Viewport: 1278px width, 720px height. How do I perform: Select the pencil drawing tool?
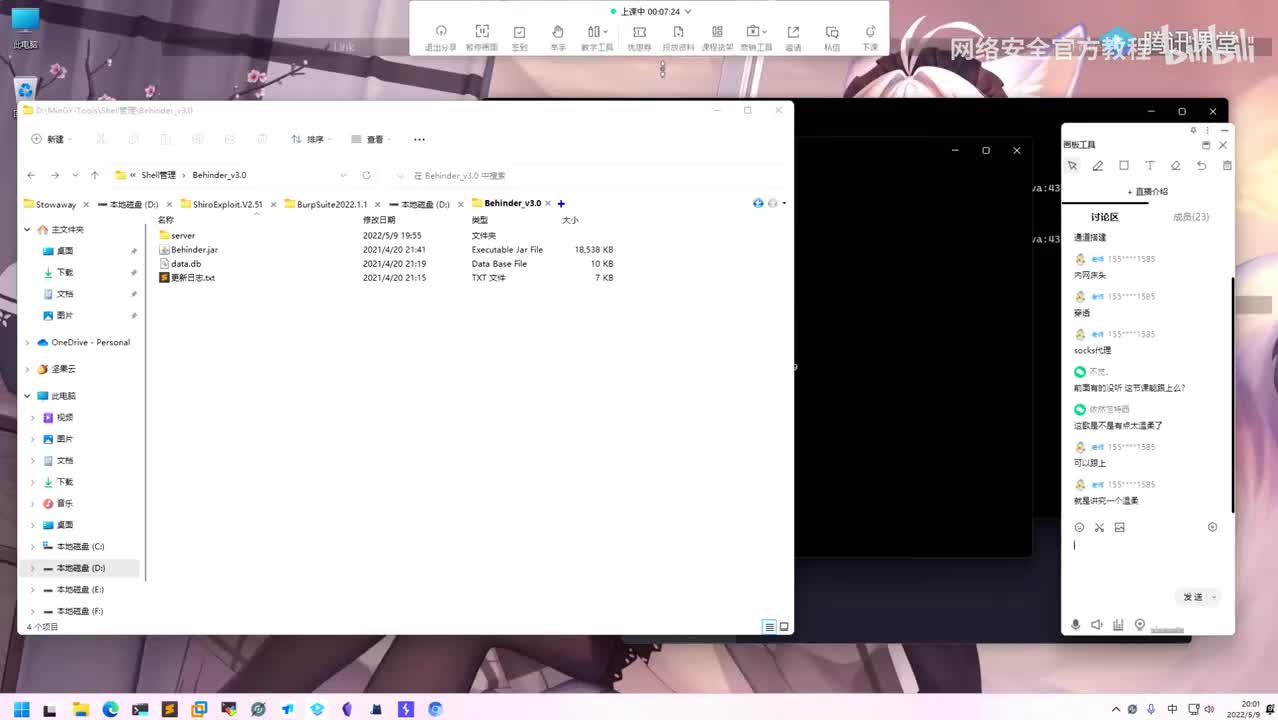(x=1098, y=166)
